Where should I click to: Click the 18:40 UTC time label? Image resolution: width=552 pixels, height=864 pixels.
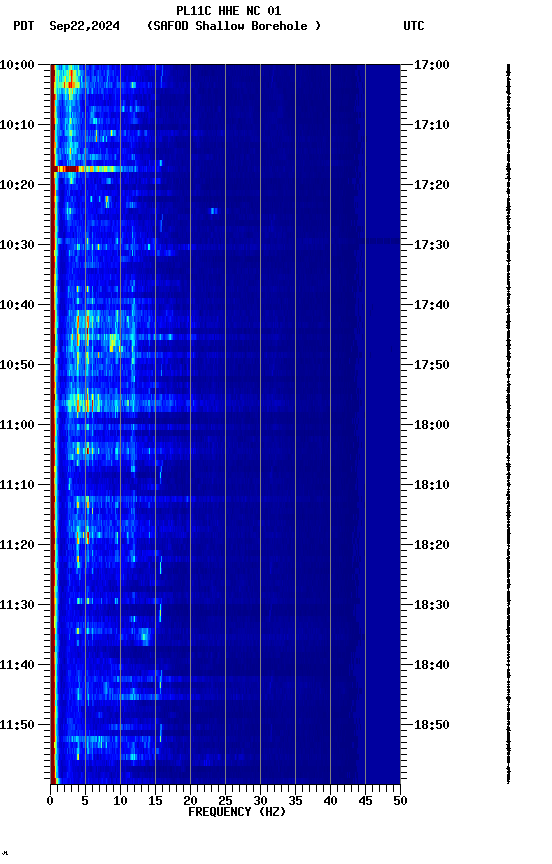tap(432, 665)
